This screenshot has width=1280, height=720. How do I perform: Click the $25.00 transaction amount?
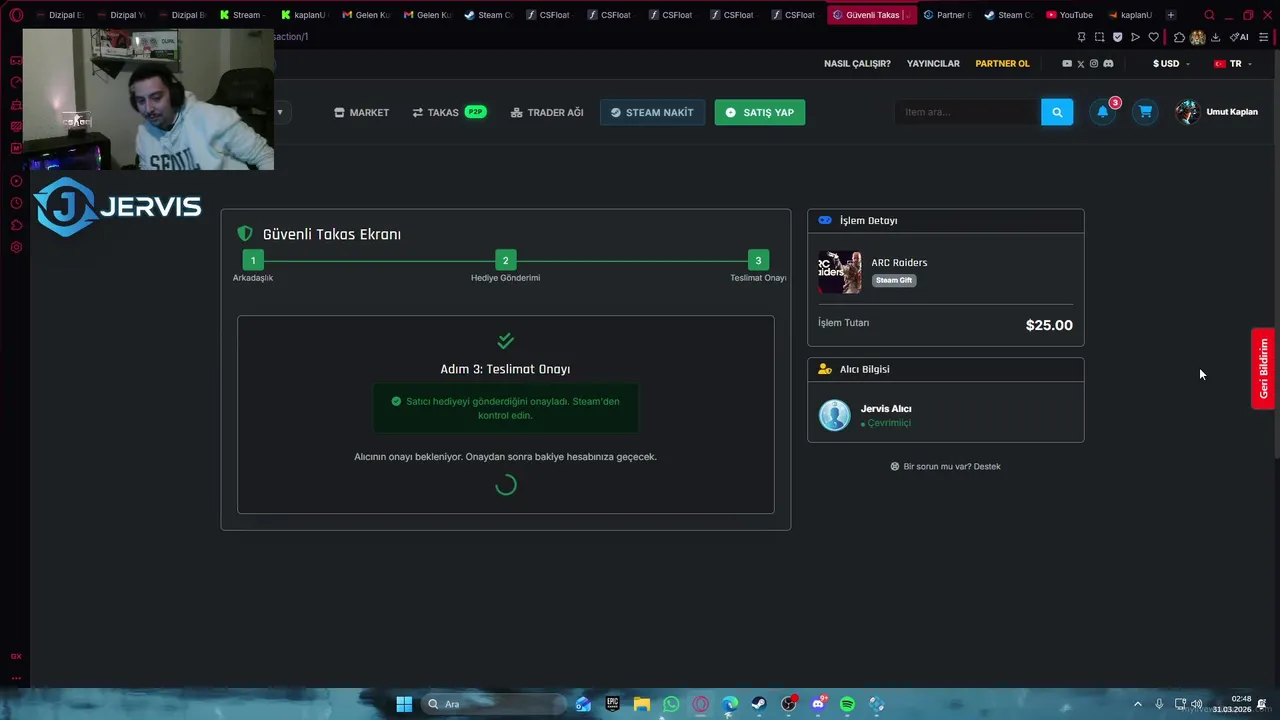[1049, 325]
